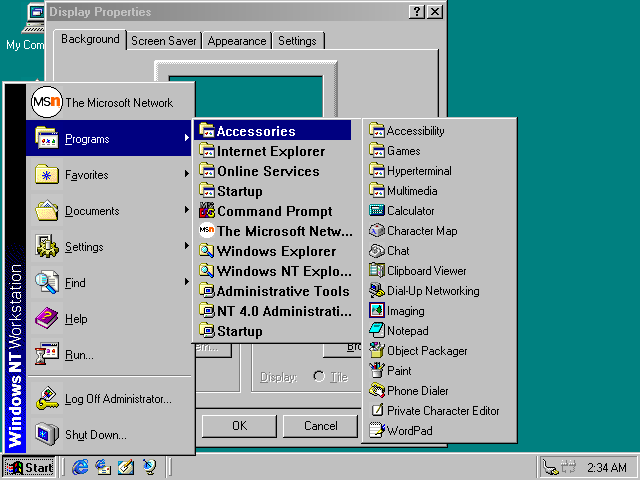Launch Notepad via its icon
The height and width of the screenshot is (480, 640).
click(x=376, y=331)
